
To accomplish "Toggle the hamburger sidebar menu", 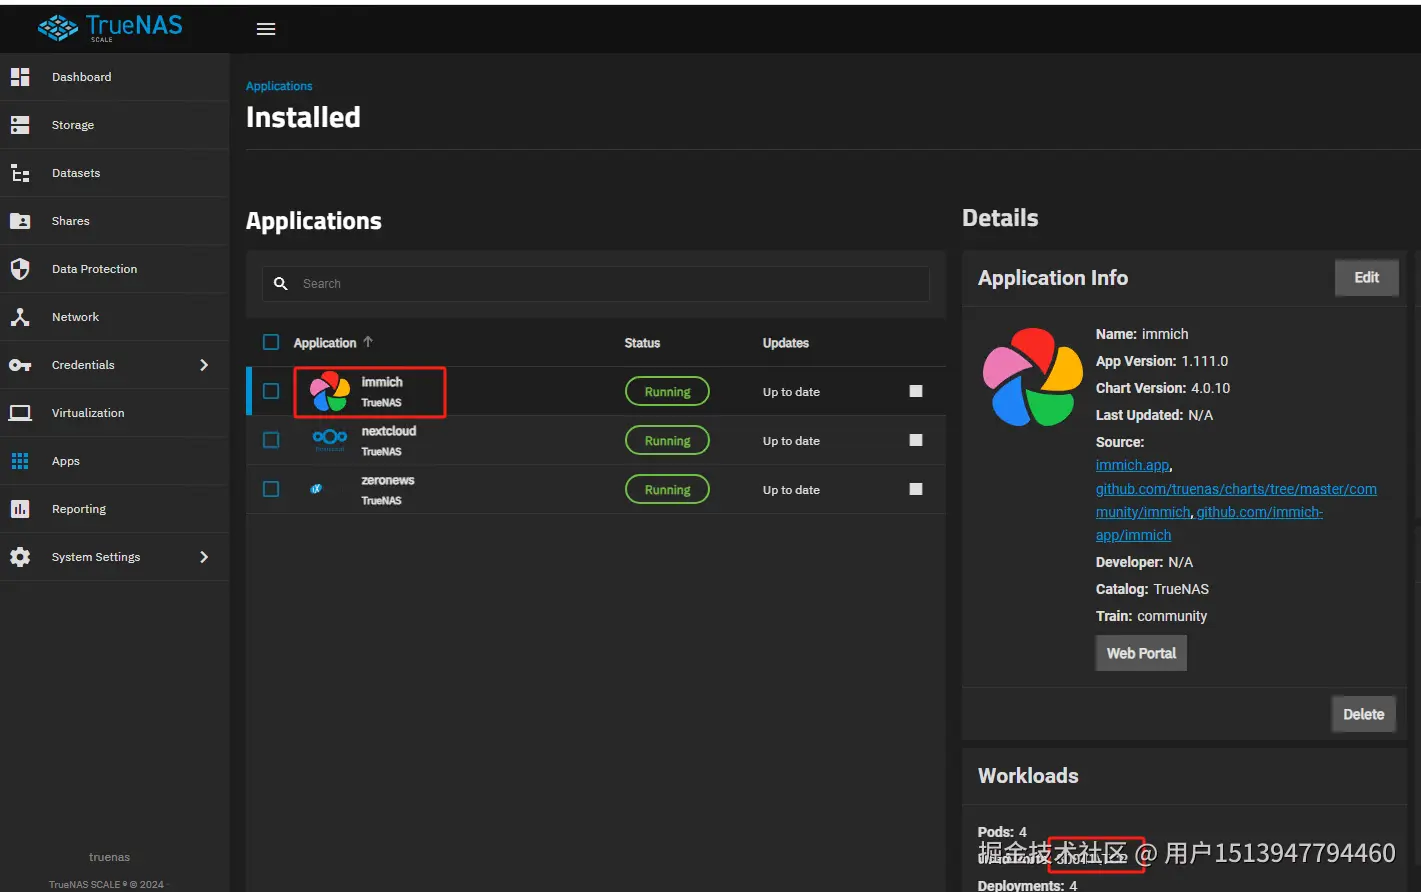I will [266, 29].
